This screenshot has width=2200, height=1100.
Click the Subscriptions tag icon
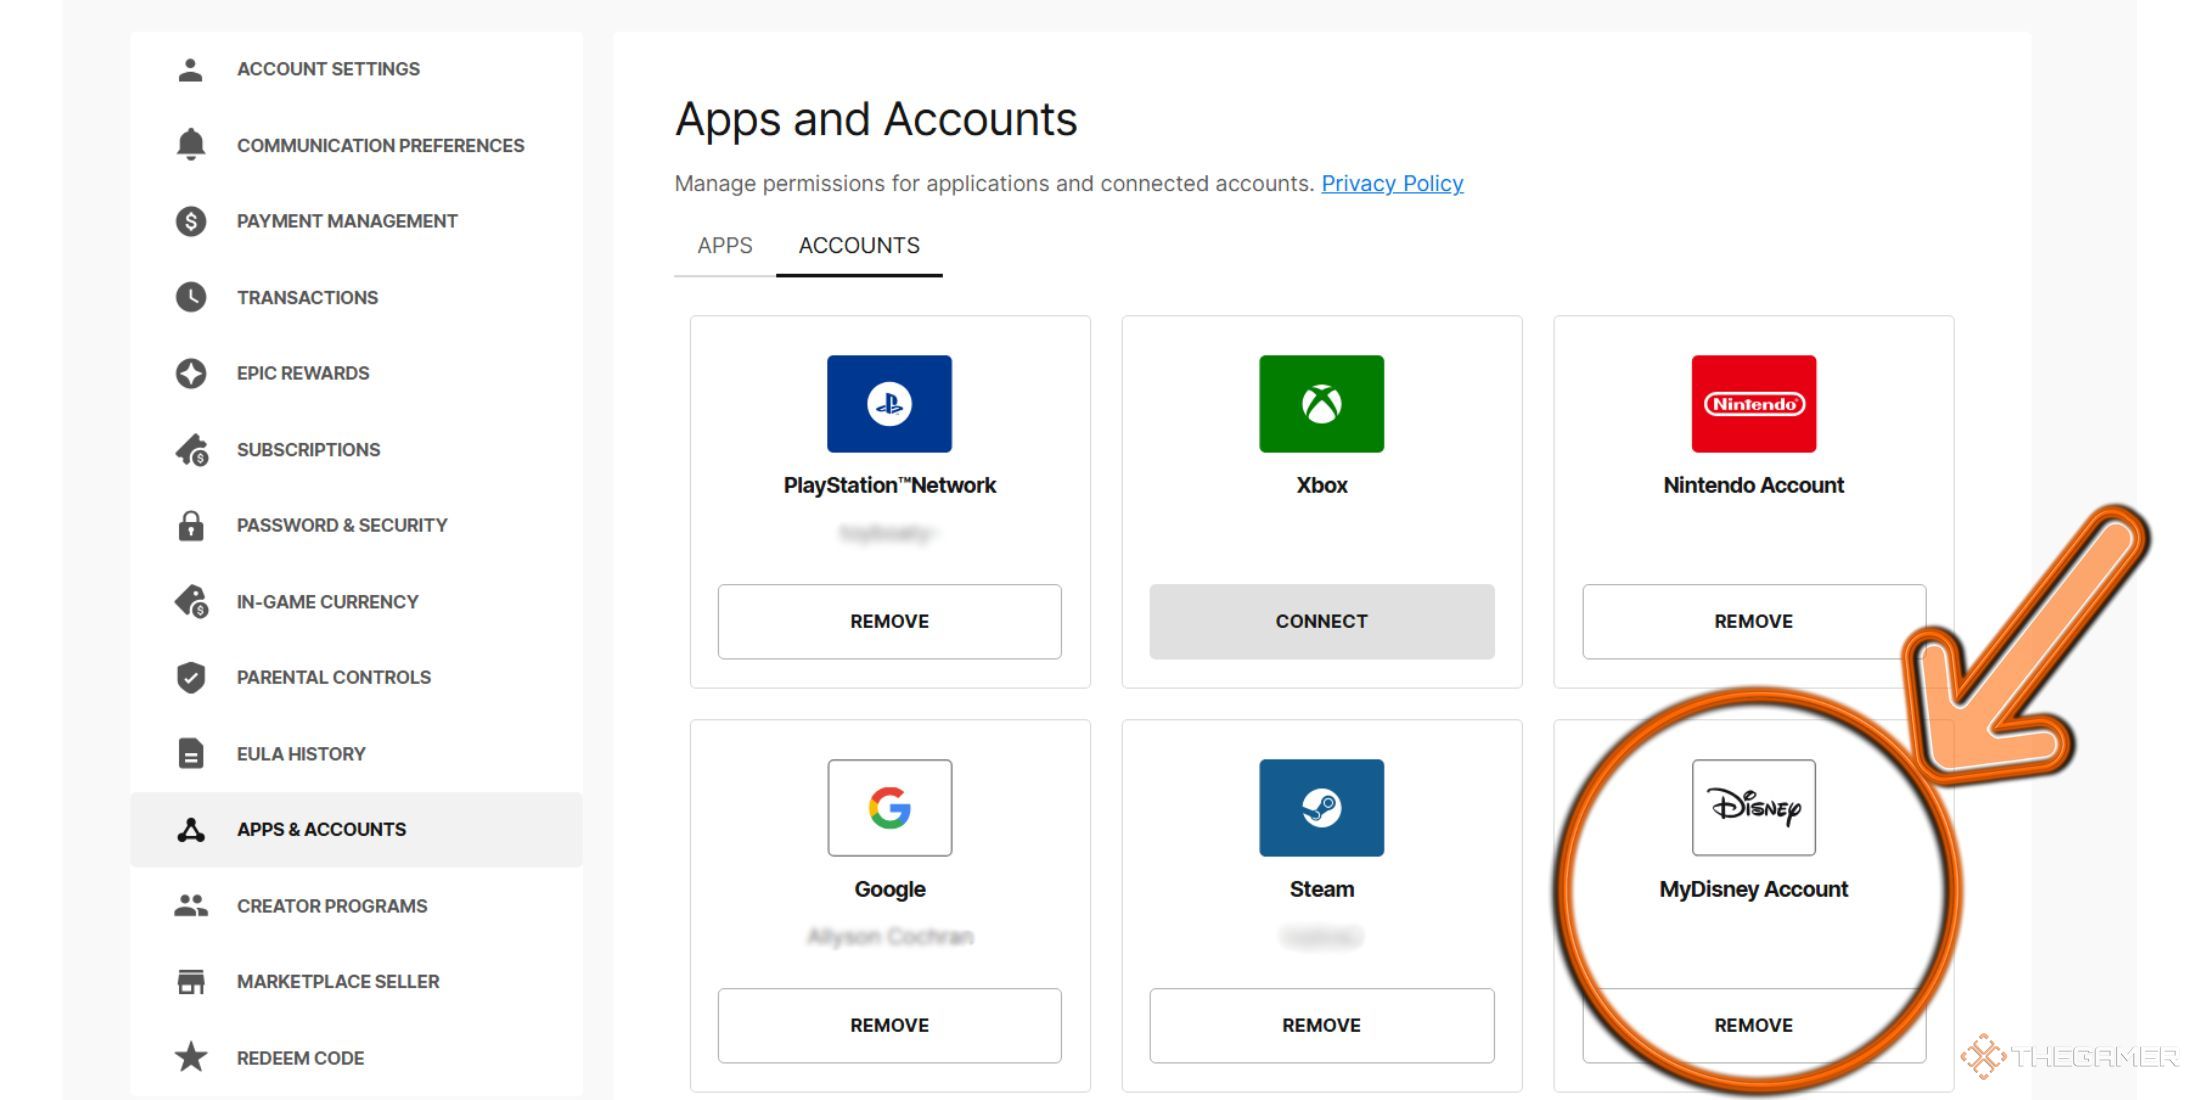coord(191,450)
